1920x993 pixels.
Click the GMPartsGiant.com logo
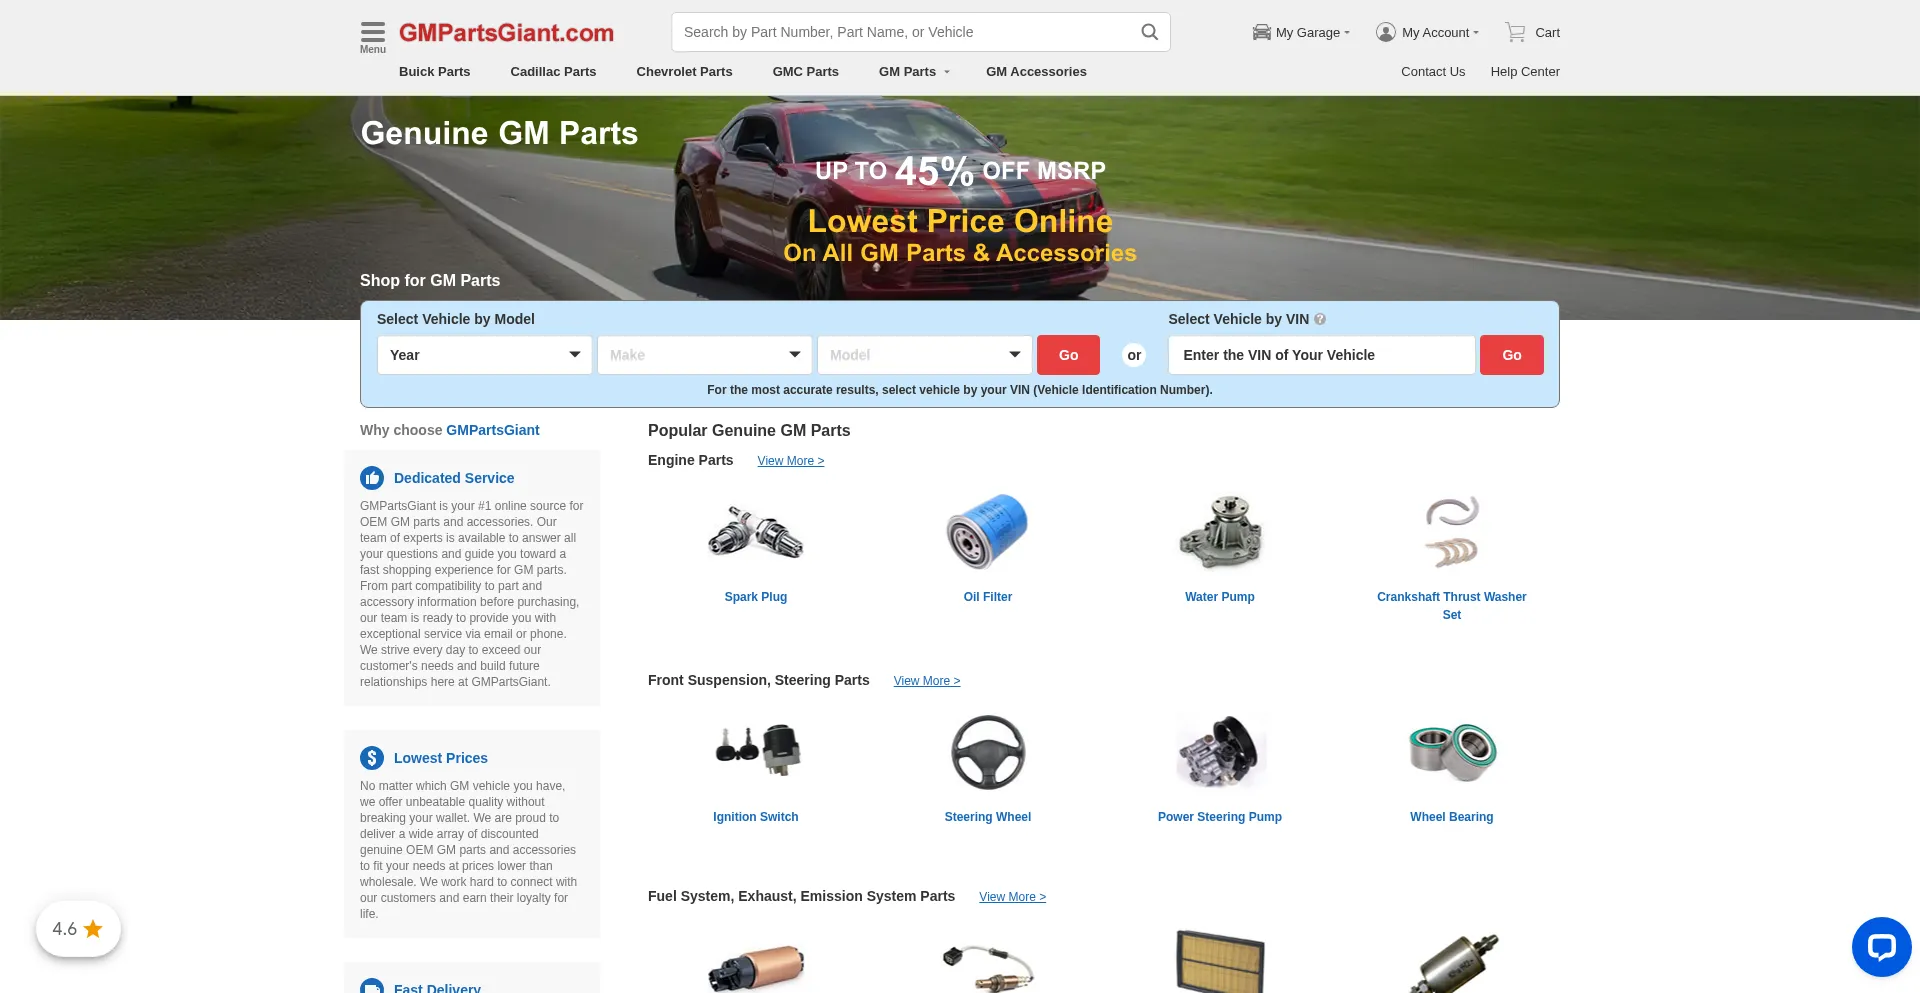(x=507, y=32)
